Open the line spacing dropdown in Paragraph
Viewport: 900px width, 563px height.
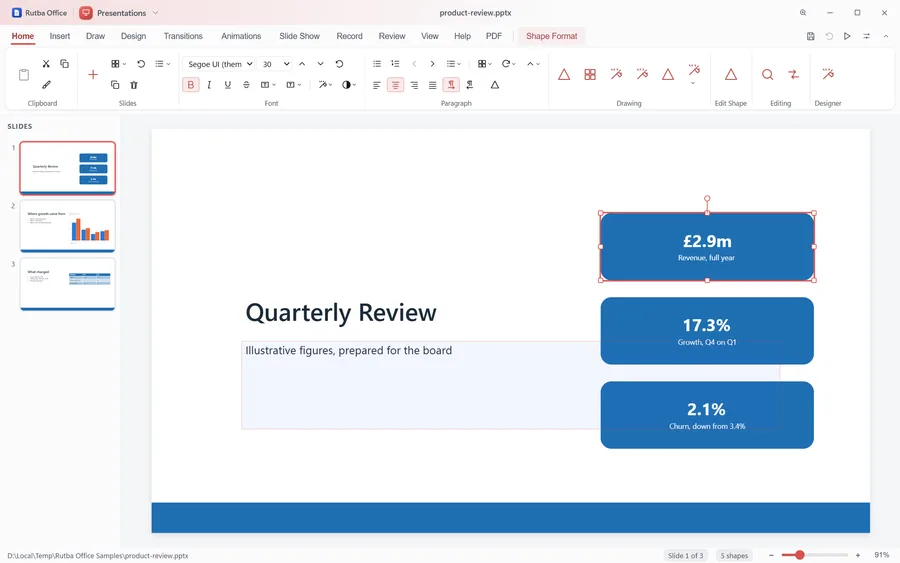coord(453,64)
